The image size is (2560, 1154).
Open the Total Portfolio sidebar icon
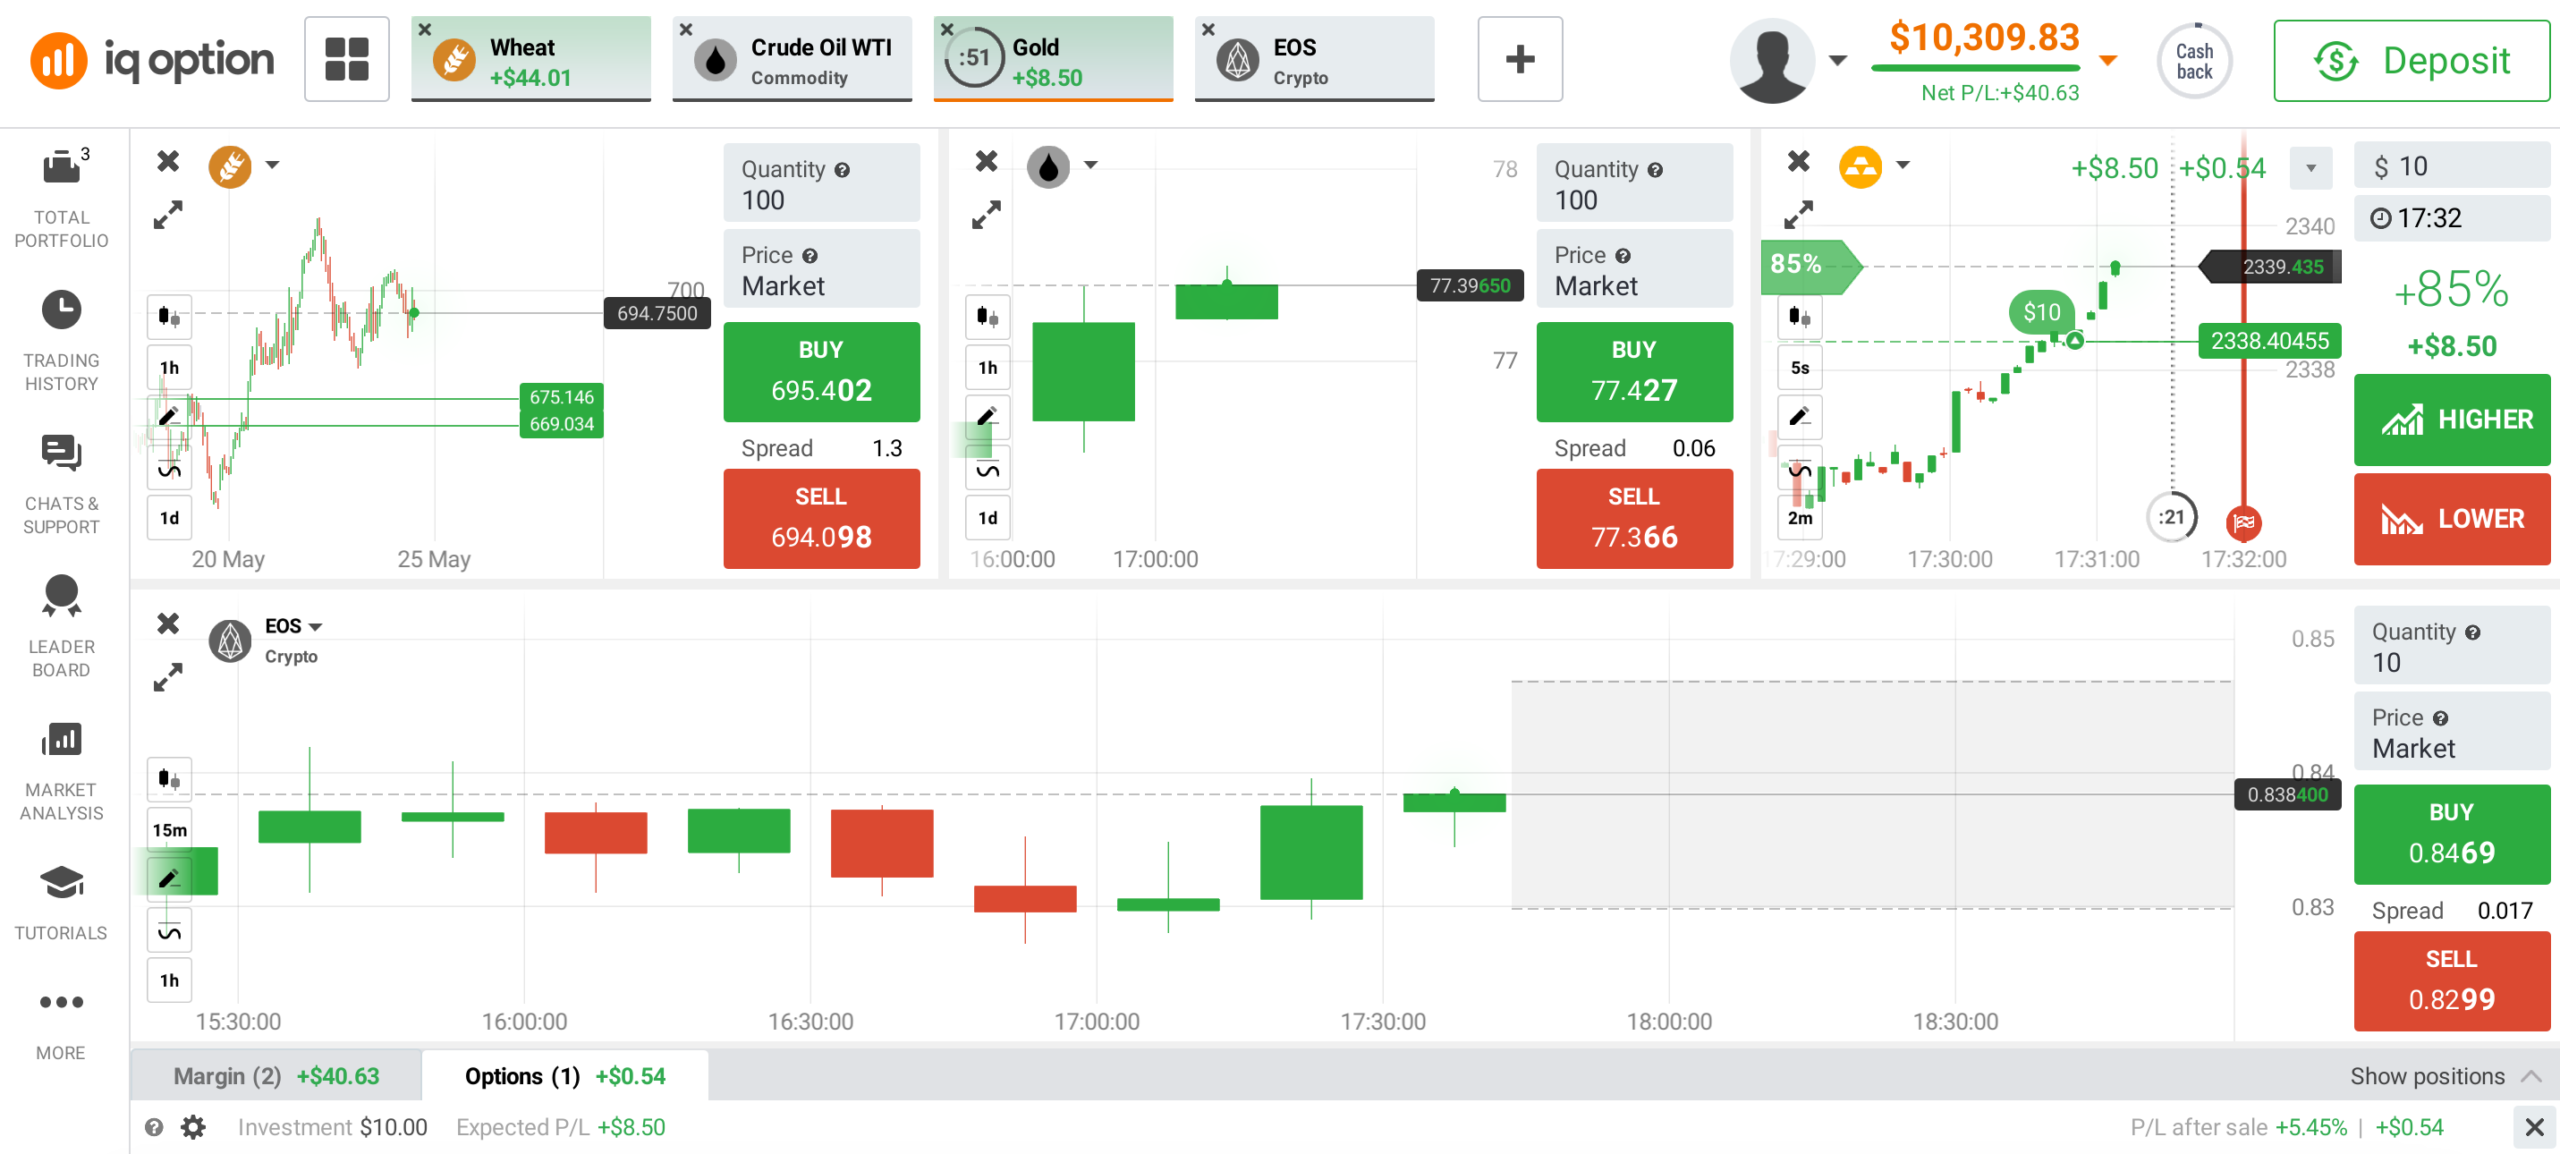(61, 167)
